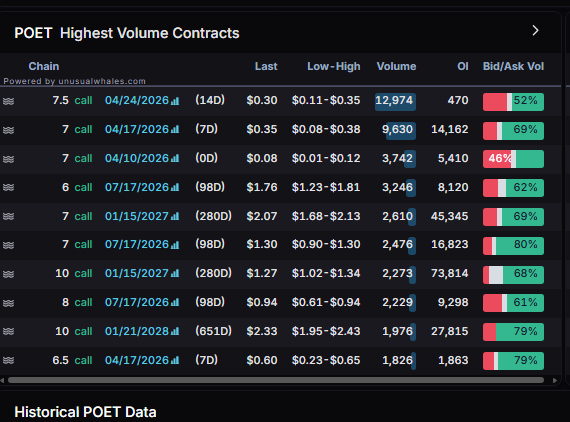This screenshot has width=570, height=422.
Task: Sort by the Bid/Ask Vol column header
Action: point(513,66)
